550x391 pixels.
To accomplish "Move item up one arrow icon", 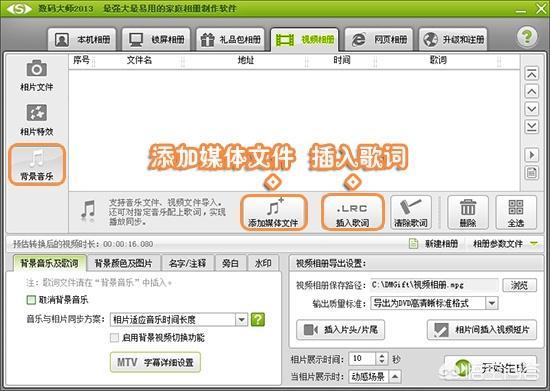I will [x=531, y=92].
